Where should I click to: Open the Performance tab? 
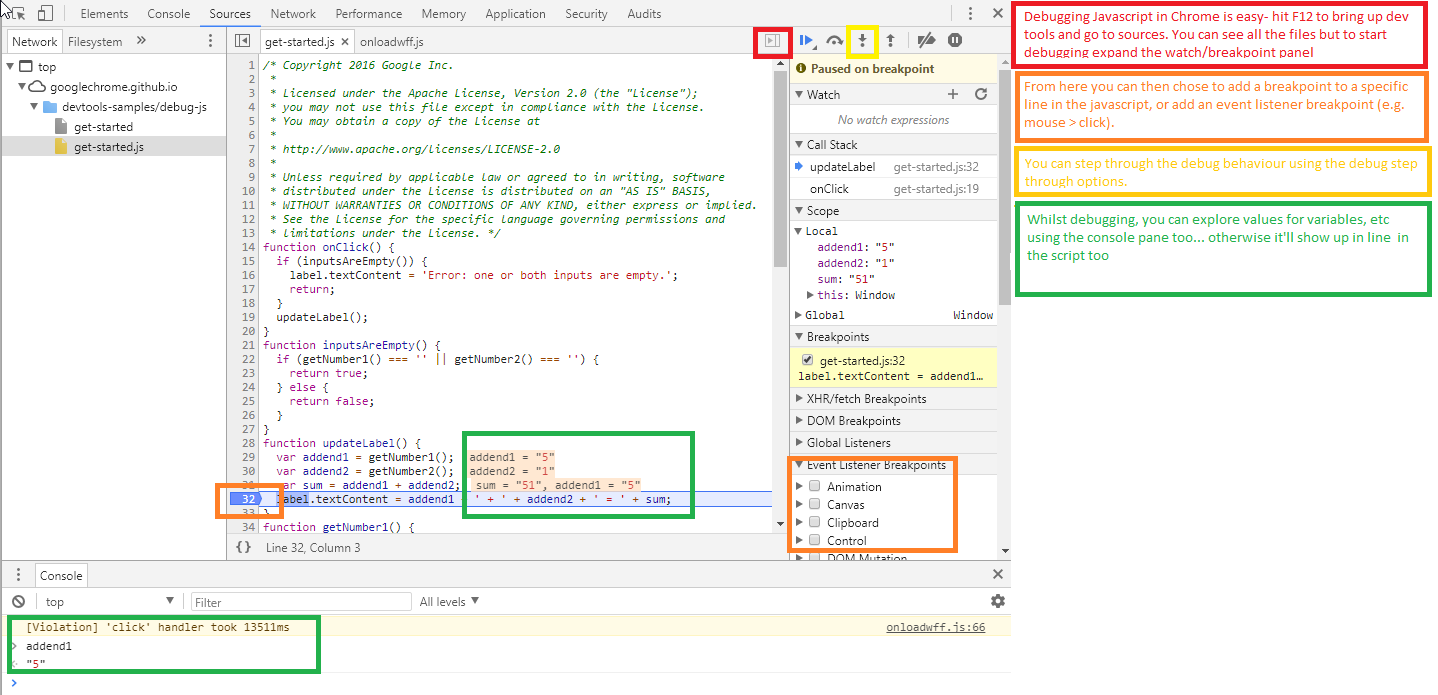pos(369,14)
